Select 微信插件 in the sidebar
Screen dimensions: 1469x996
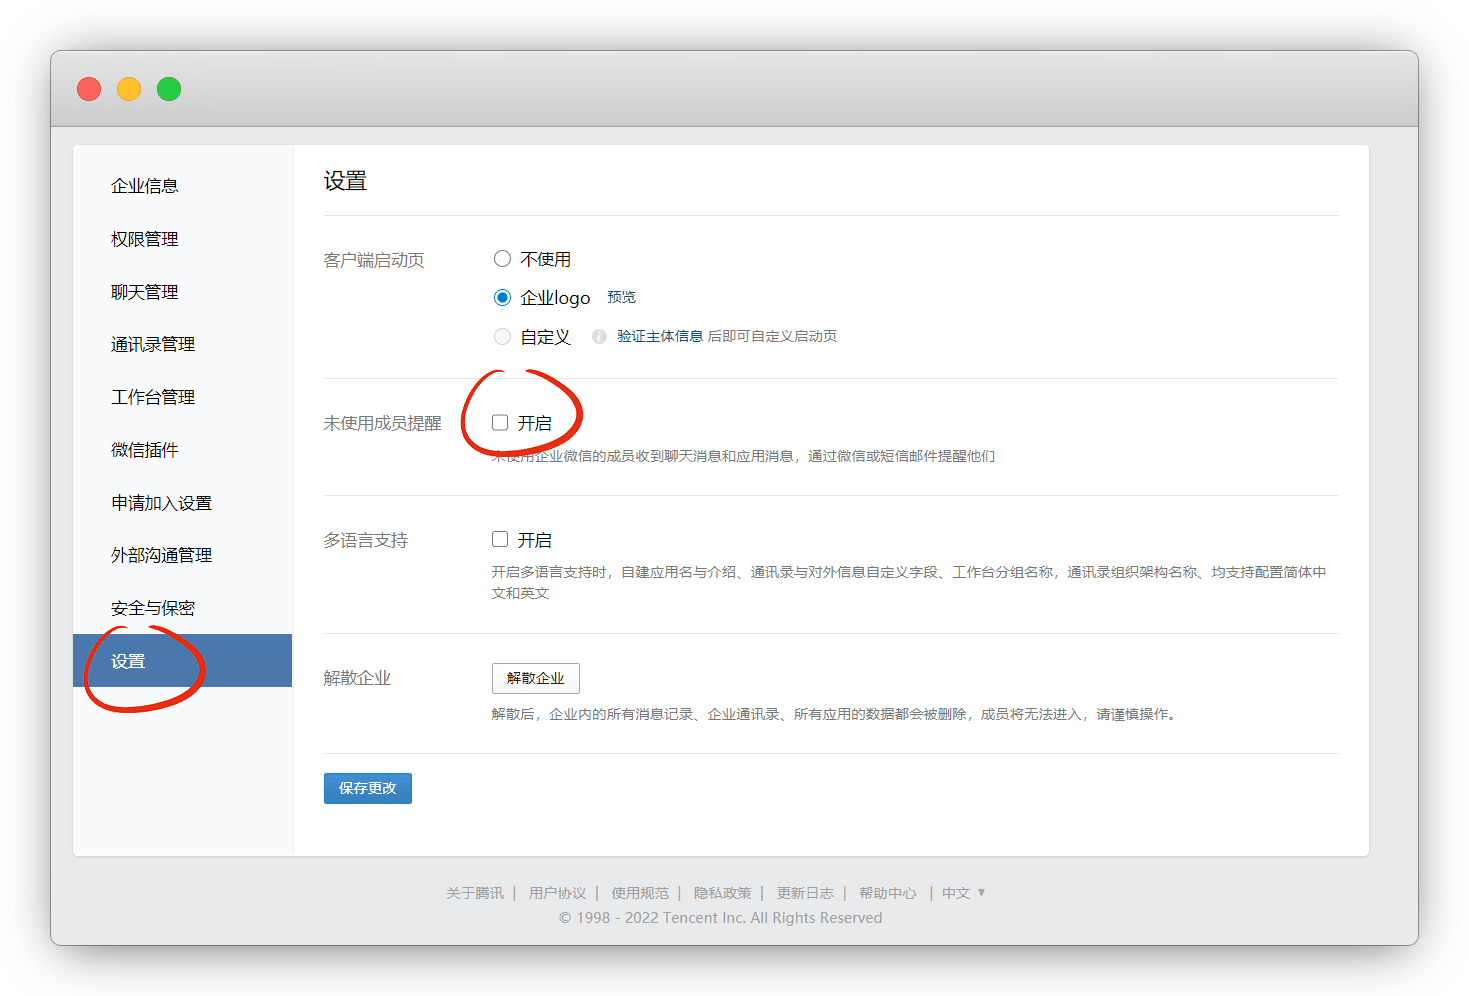point(145,450)
